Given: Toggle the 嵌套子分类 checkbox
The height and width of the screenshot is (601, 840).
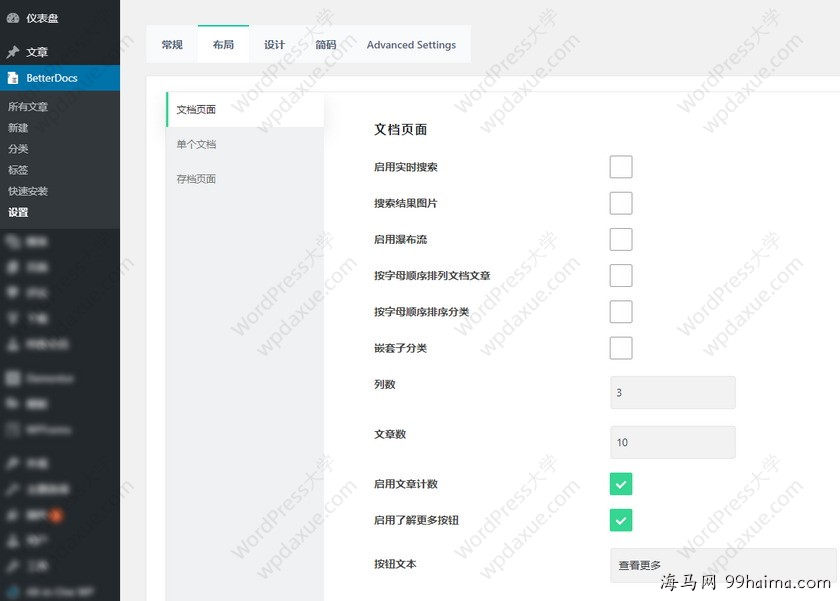Looking at the screenshot, I should click(621, 348).
